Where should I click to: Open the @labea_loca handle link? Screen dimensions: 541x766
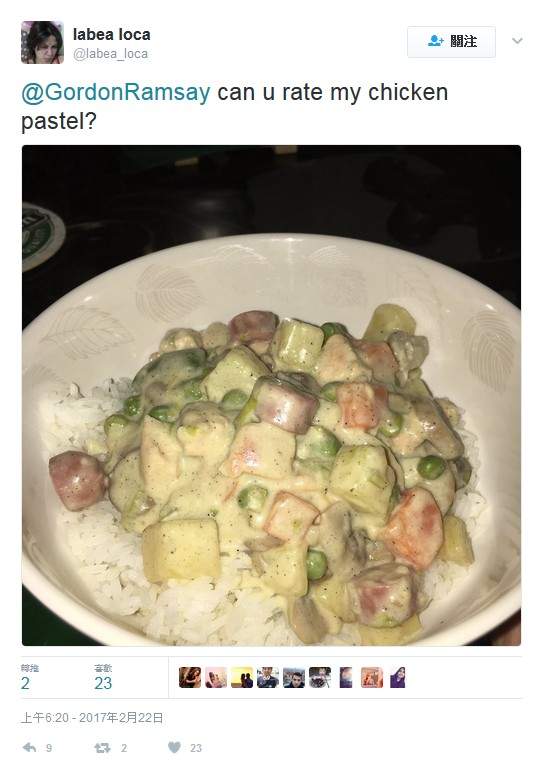[x=110, y=54]
